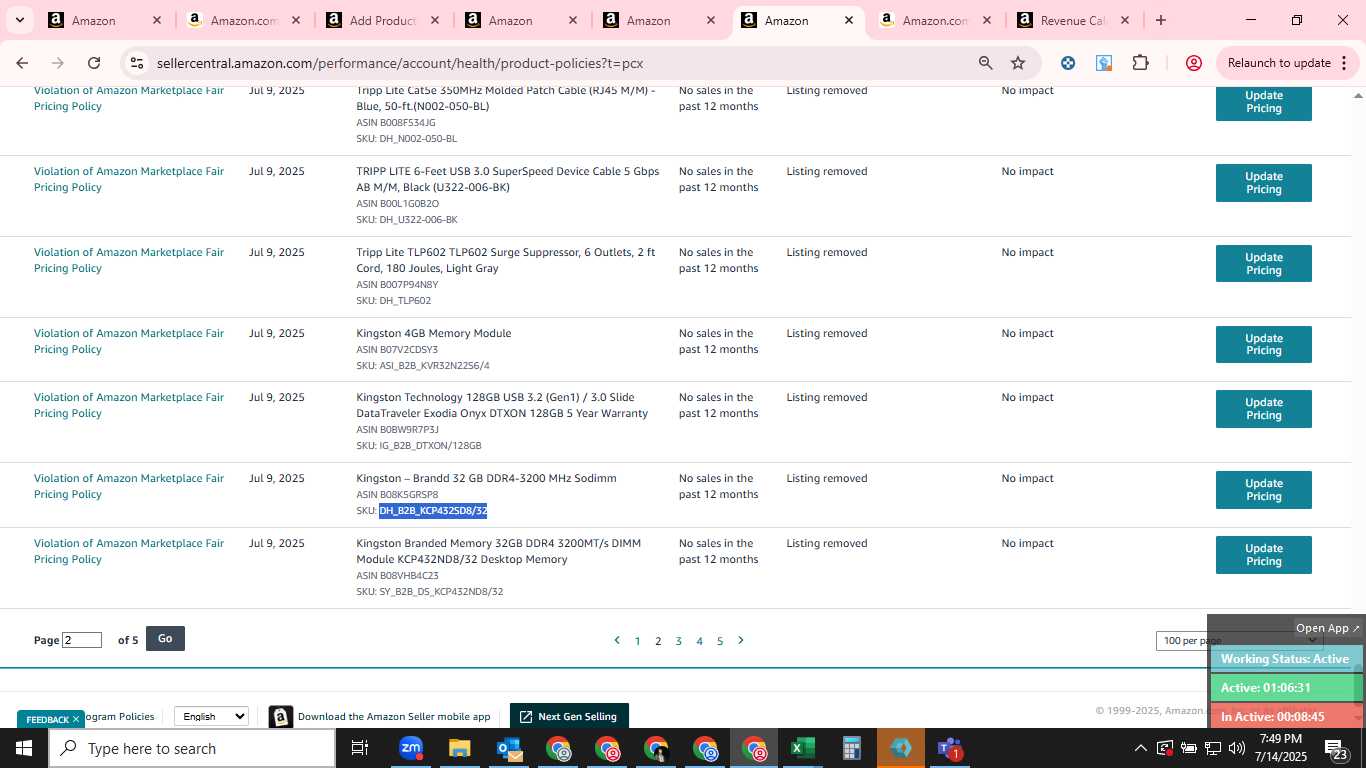Click Update Pricing for Kingston Brandd 32 GB Sodimm
Image resolution: width=1366 pixels, height=768 pixels.
[x=1263, y=489]
